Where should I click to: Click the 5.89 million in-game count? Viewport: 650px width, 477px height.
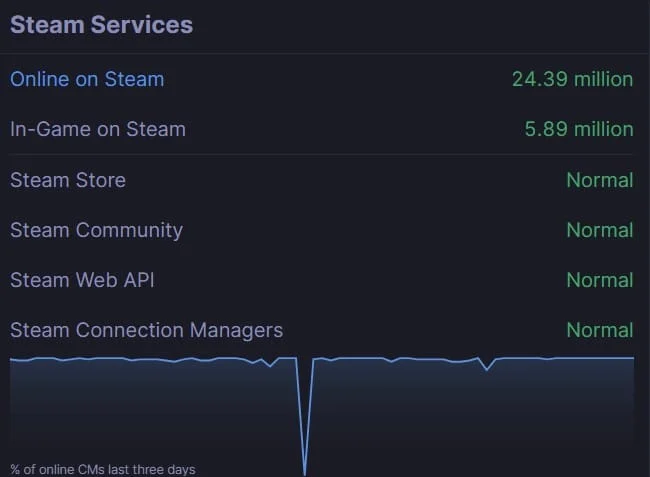coord(578,129)
